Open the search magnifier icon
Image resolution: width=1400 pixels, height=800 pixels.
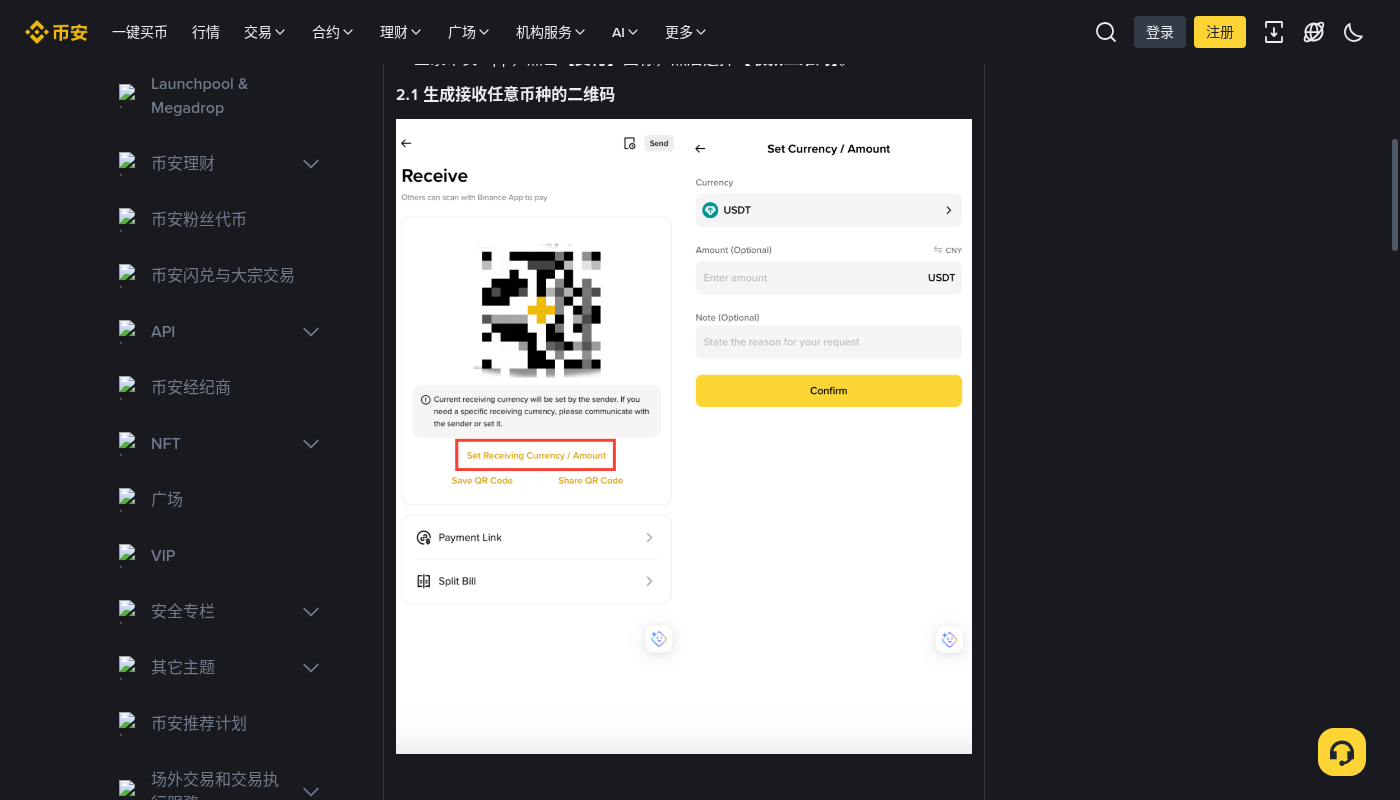pyautogui.click(x=1106, y=32)
